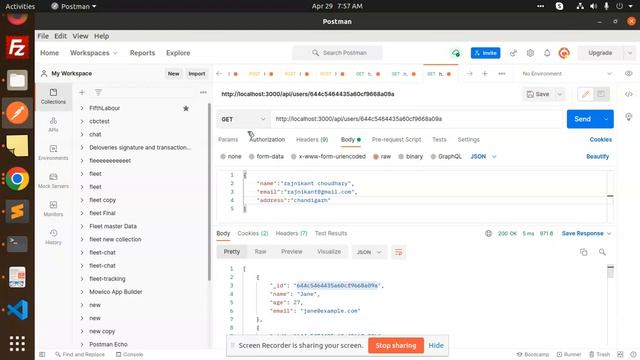
Task: Launch Google Chrome from the dock
Action: [x=17, y=179]
